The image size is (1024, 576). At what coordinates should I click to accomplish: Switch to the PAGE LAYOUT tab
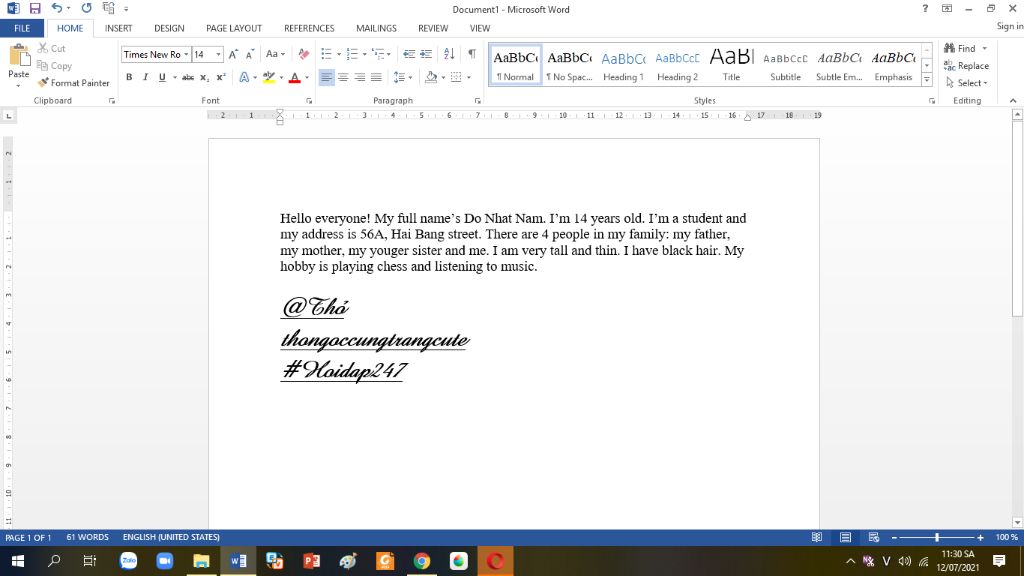(x=234, y=28)
